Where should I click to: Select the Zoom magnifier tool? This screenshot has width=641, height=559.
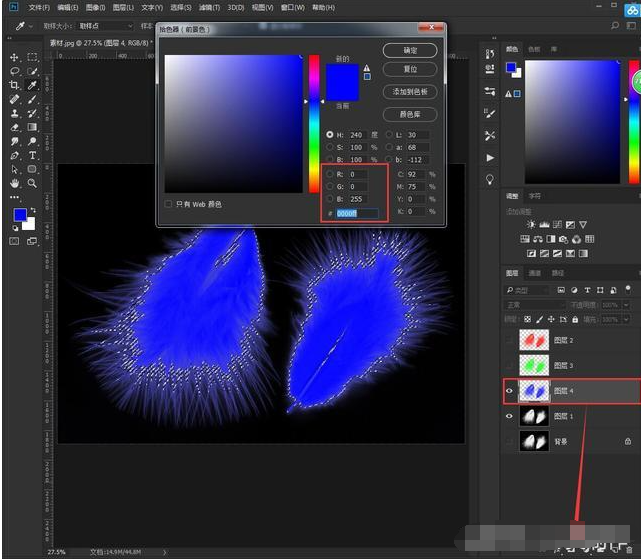[33, 184]
